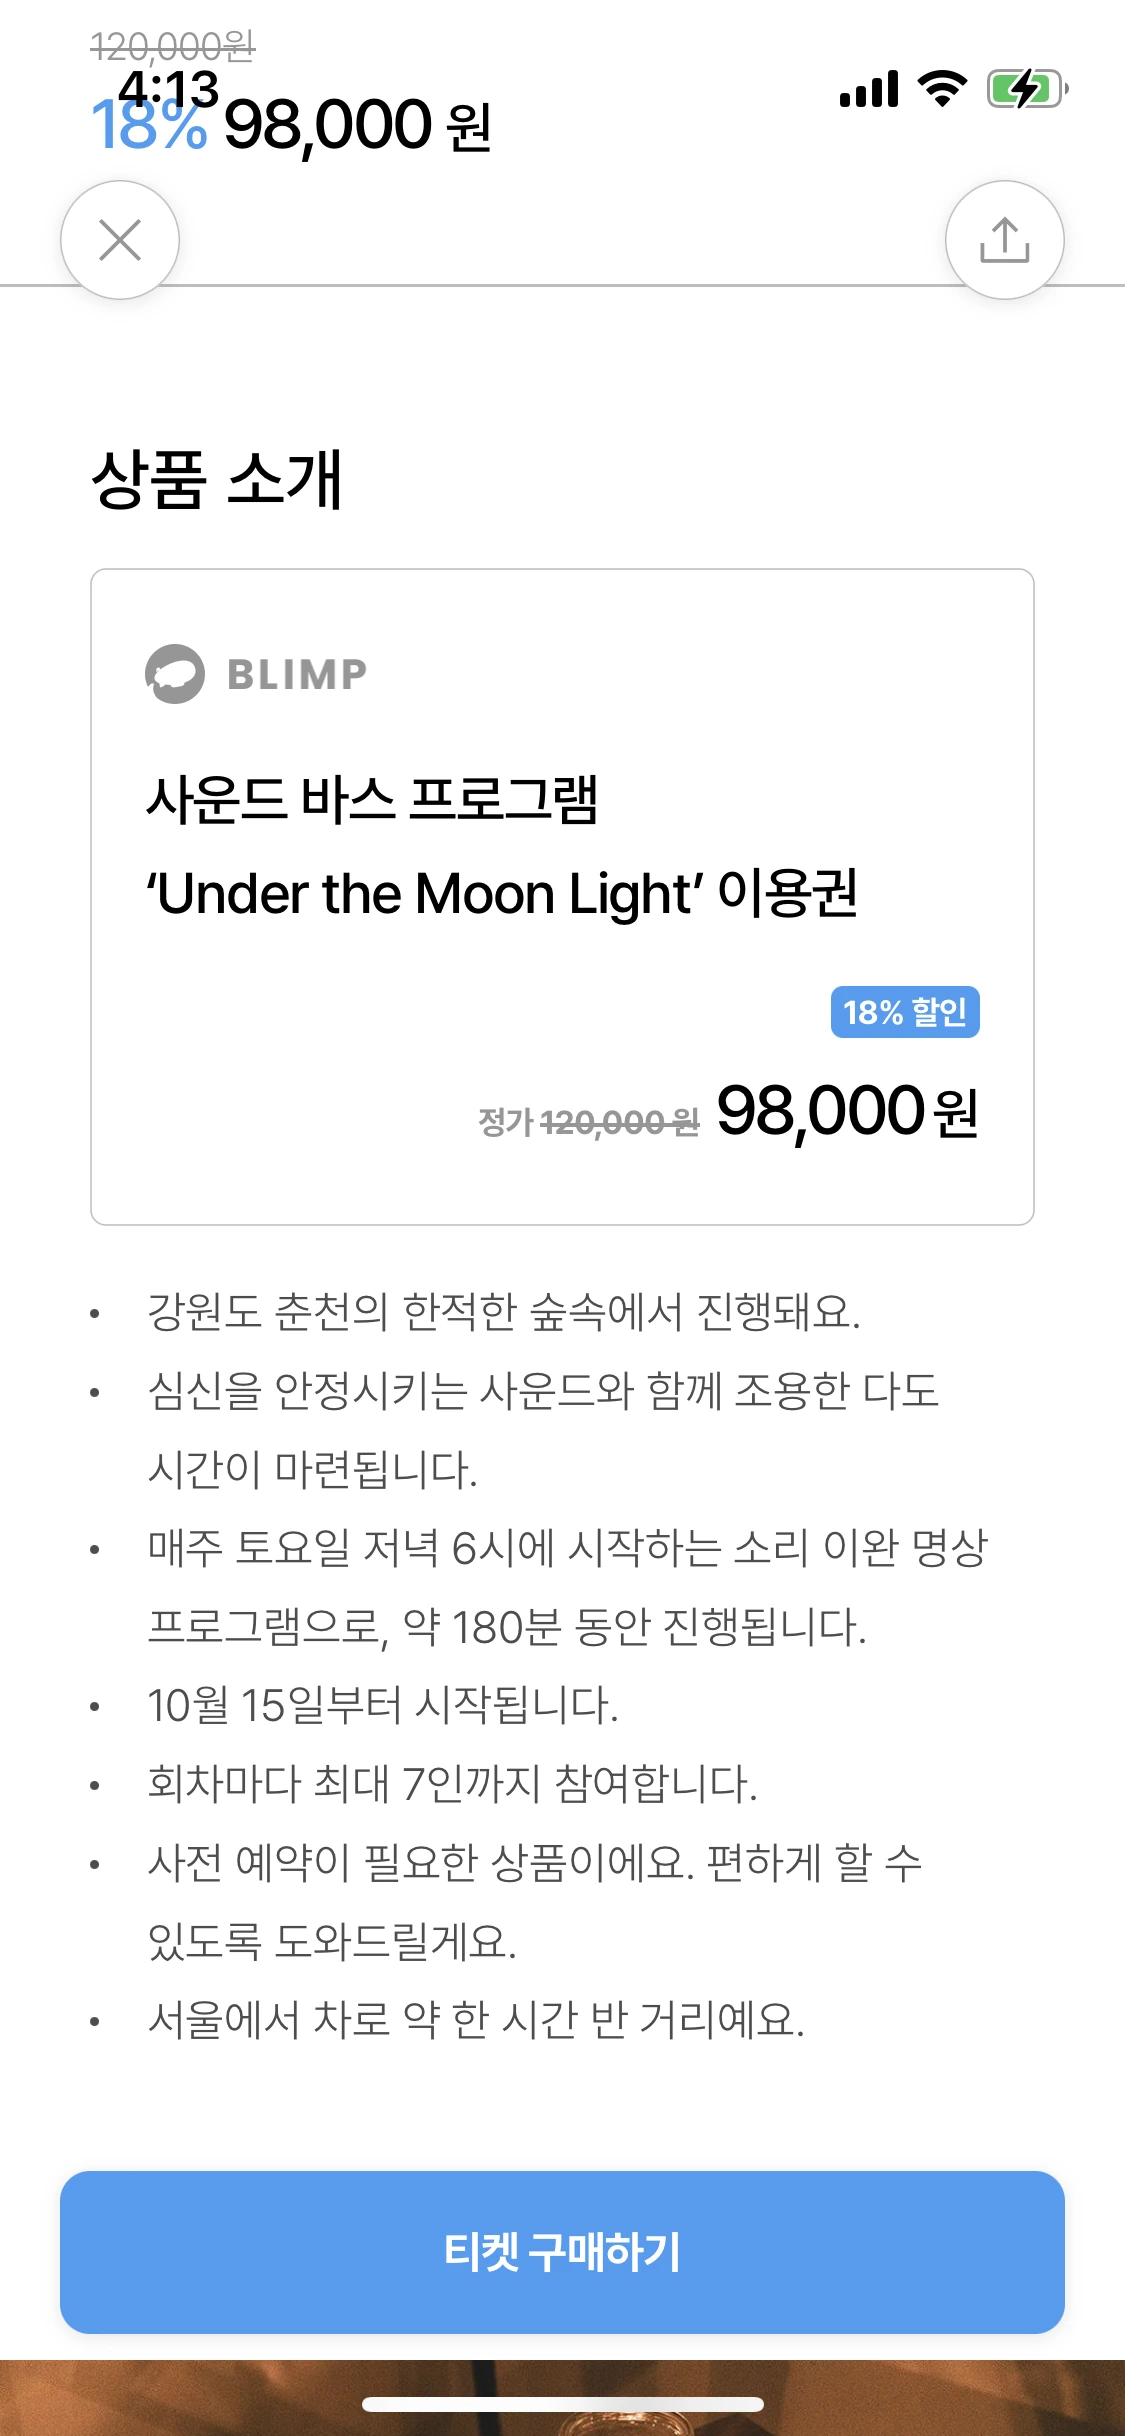Tap the 98,000원 price in product card
Screen dimensions: 1125x2436
[x=848, y=1111]
